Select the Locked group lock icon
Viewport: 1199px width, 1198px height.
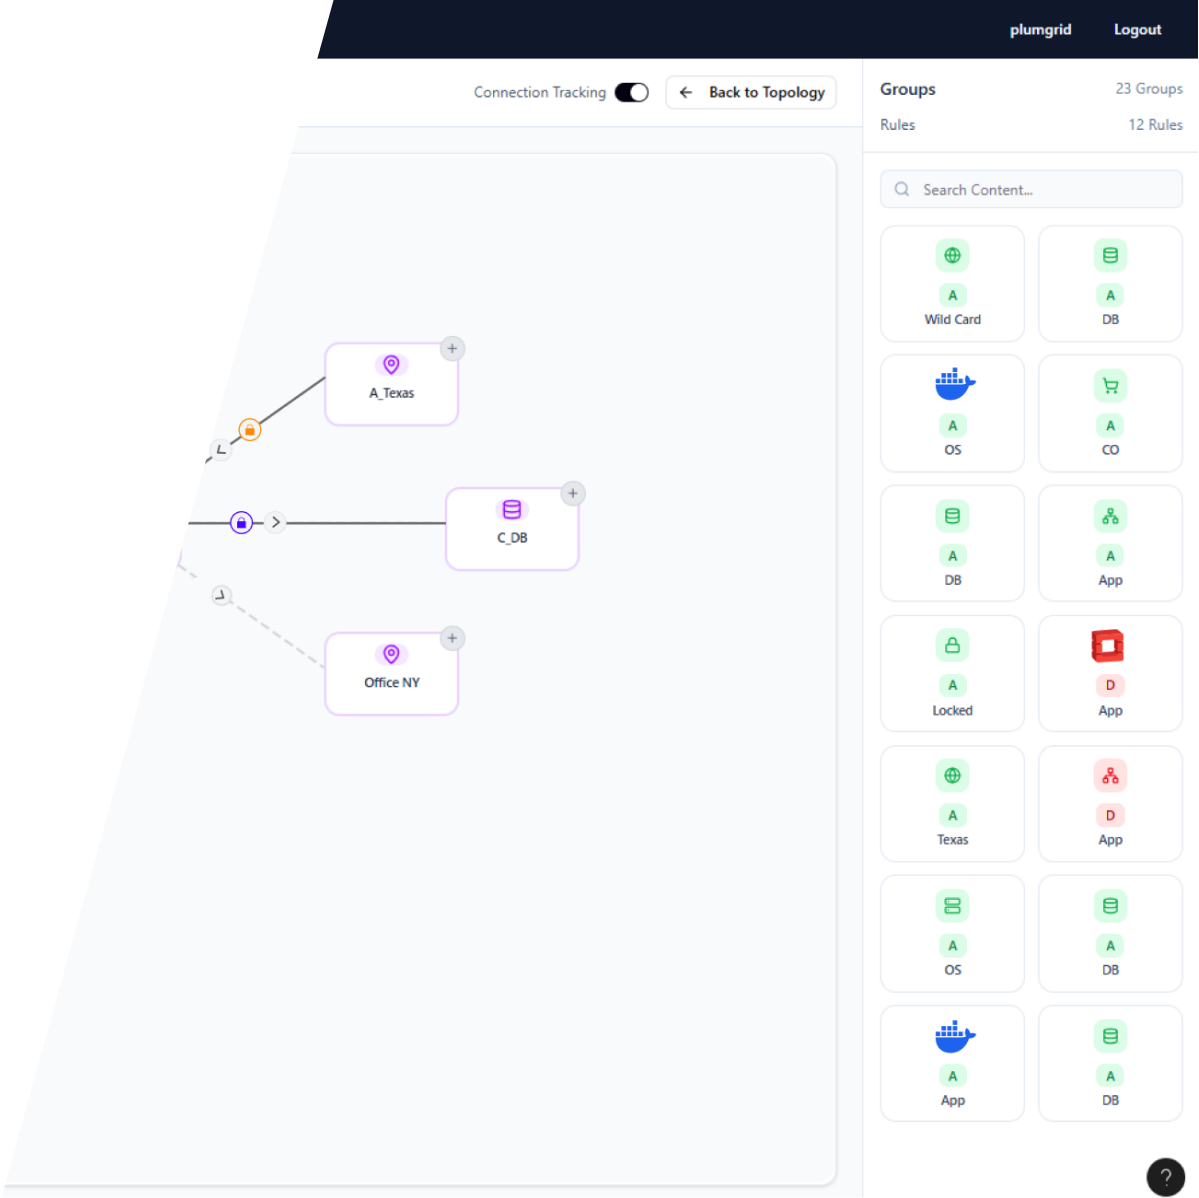pyautogui.click(x=952, y=646)
